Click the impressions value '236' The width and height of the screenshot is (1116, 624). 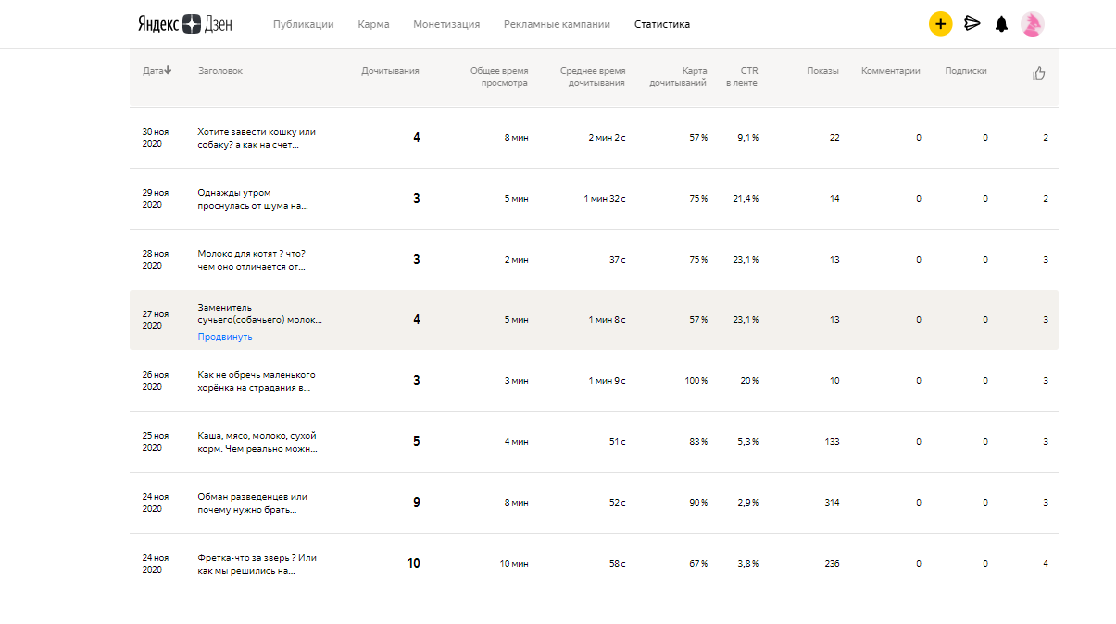(831, 564)
